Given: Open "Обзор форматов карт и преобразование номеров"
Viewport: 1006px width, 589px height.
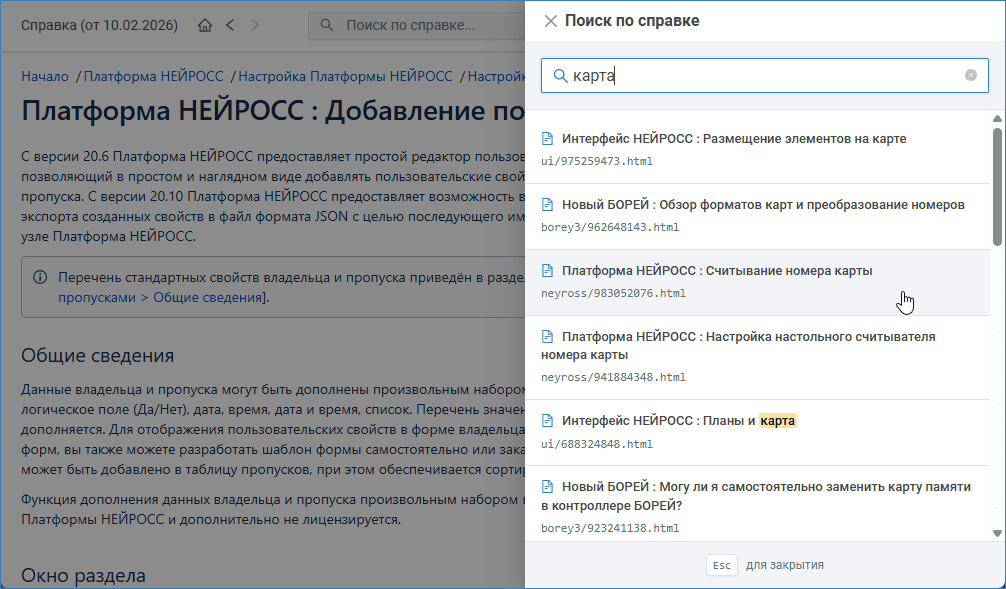Looking at the screenshot, I should (x=762, y=205).
